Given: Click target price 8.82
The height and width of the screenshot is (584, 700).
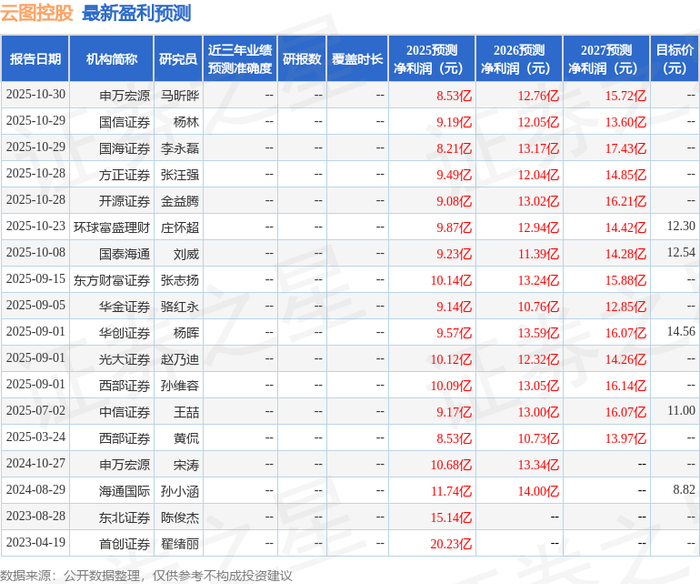Looking at the screenshot, I should tap(684, 489).
